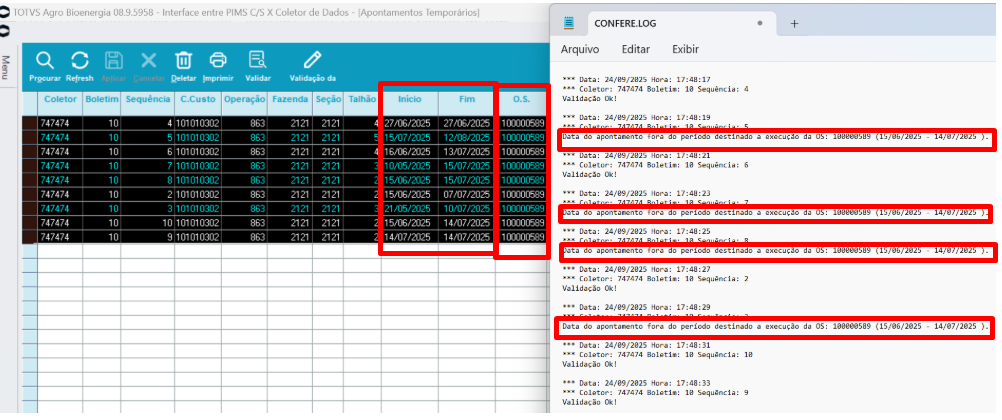Select Fim cell 13/07/2025
This screenshot has height=420, width=1002.
click(x=466, y=152)
